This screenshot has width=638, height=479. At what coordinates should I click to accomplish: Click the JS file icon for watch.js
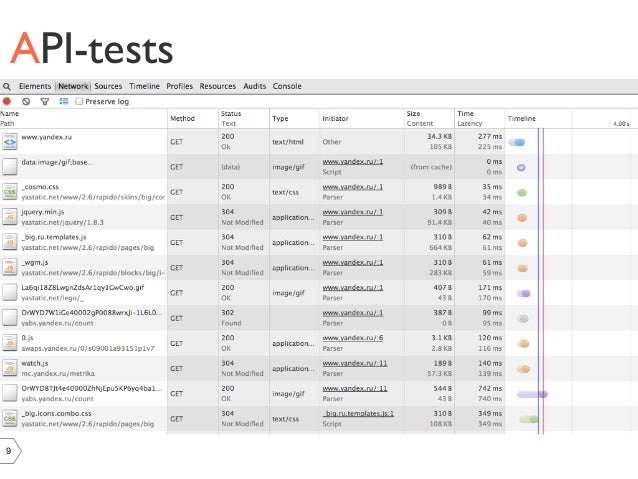tap(10, 368)
